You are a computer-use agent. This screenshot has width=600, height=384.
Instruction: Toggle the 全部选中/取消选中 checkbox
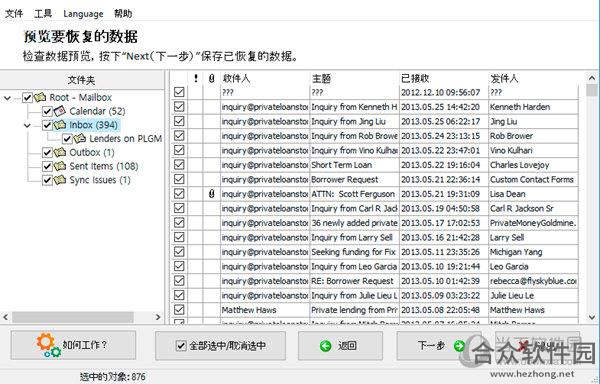click(x=181, y=346)
